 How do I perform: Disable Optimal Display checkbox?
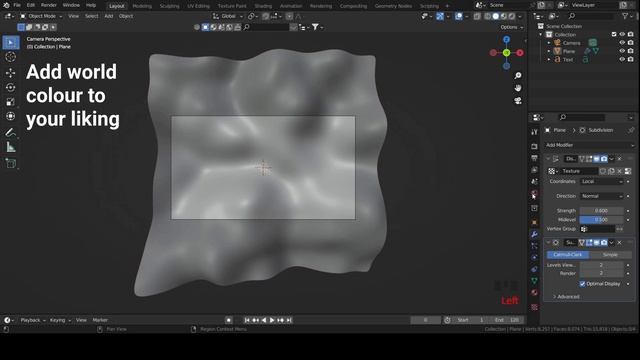point(582,284)
